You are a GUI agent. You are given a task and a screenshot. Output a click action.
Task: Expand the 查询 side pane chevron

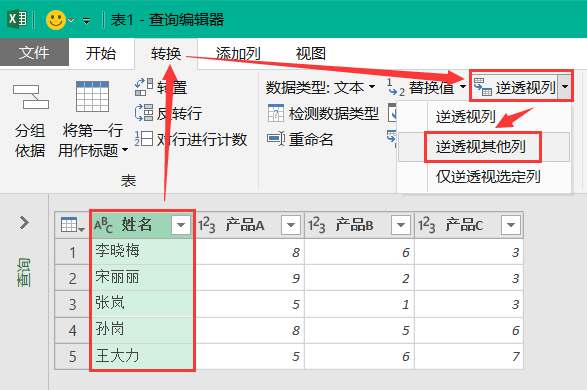(24, 222)
